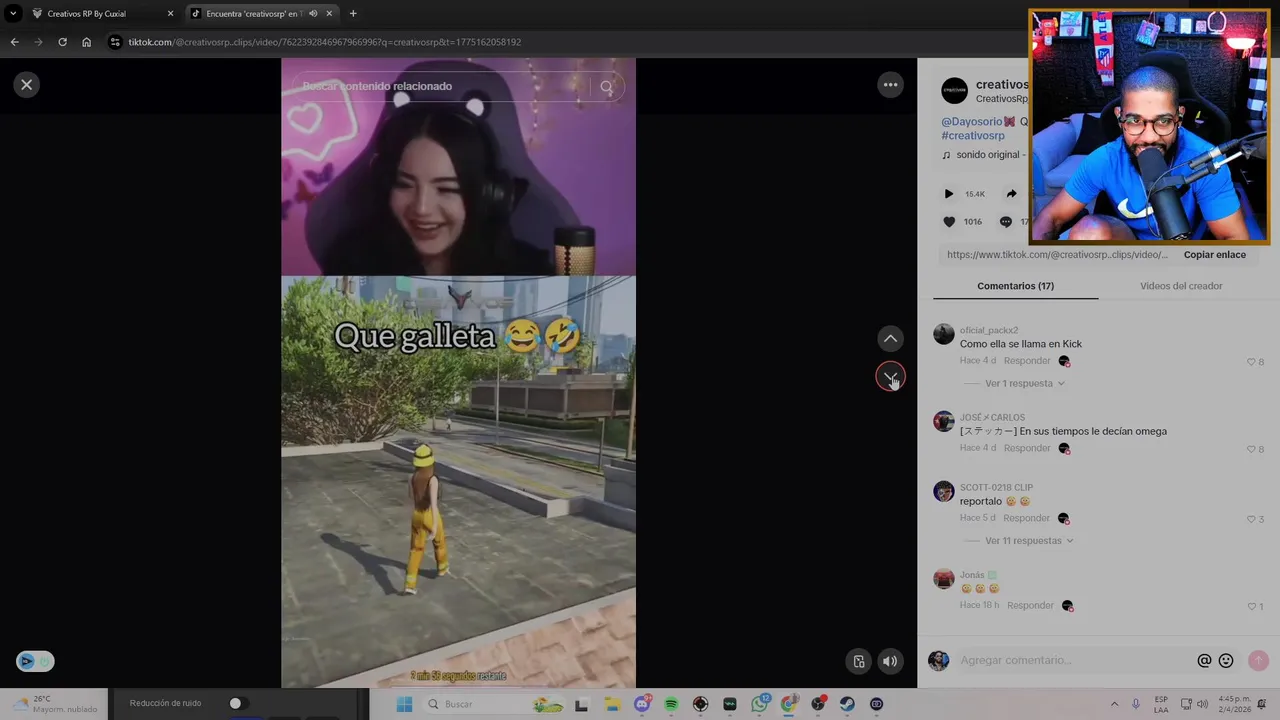This screenshot has height=720, width=1280.
Task: Open comments via speech bubble icon
Action: (1006, 222)
